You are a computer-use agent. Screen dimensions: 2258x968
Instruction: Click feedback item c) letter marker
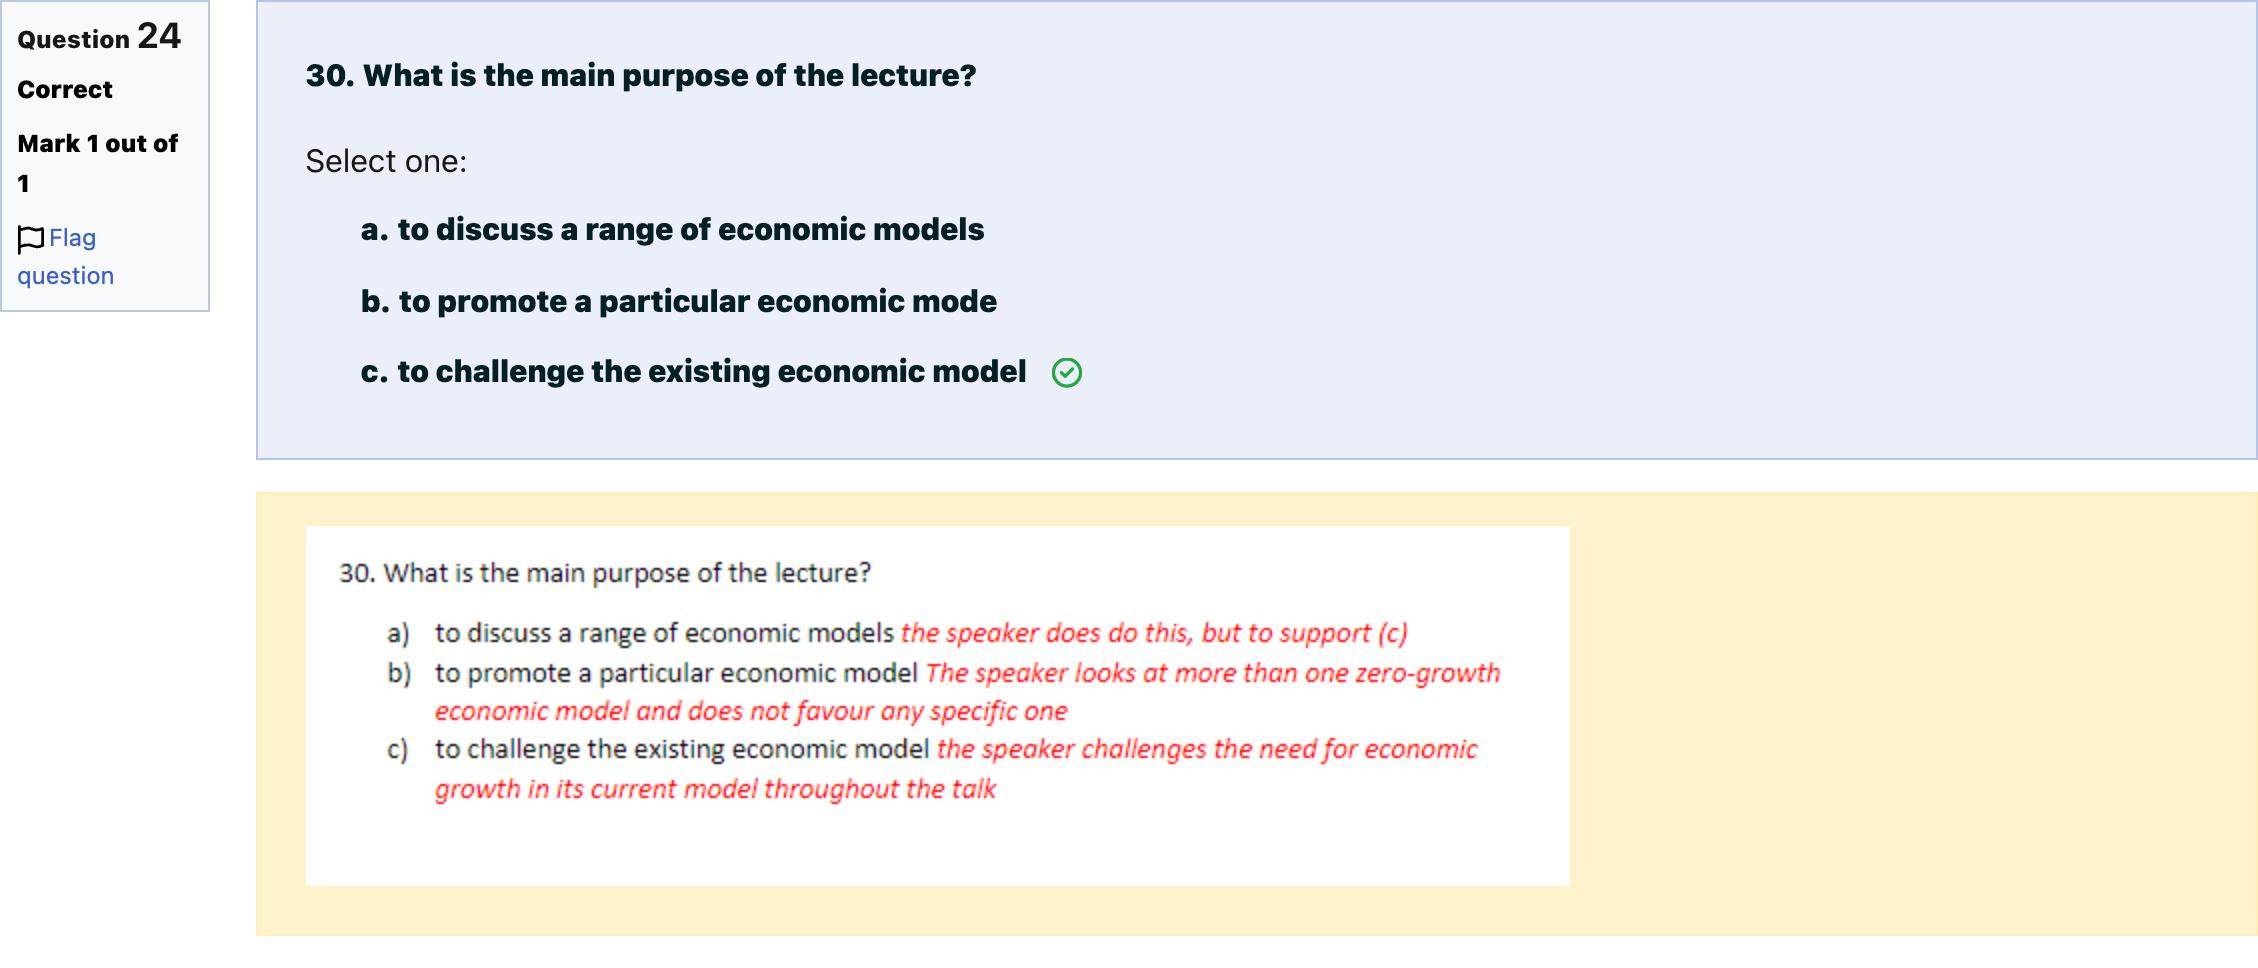tap(398, 750)
